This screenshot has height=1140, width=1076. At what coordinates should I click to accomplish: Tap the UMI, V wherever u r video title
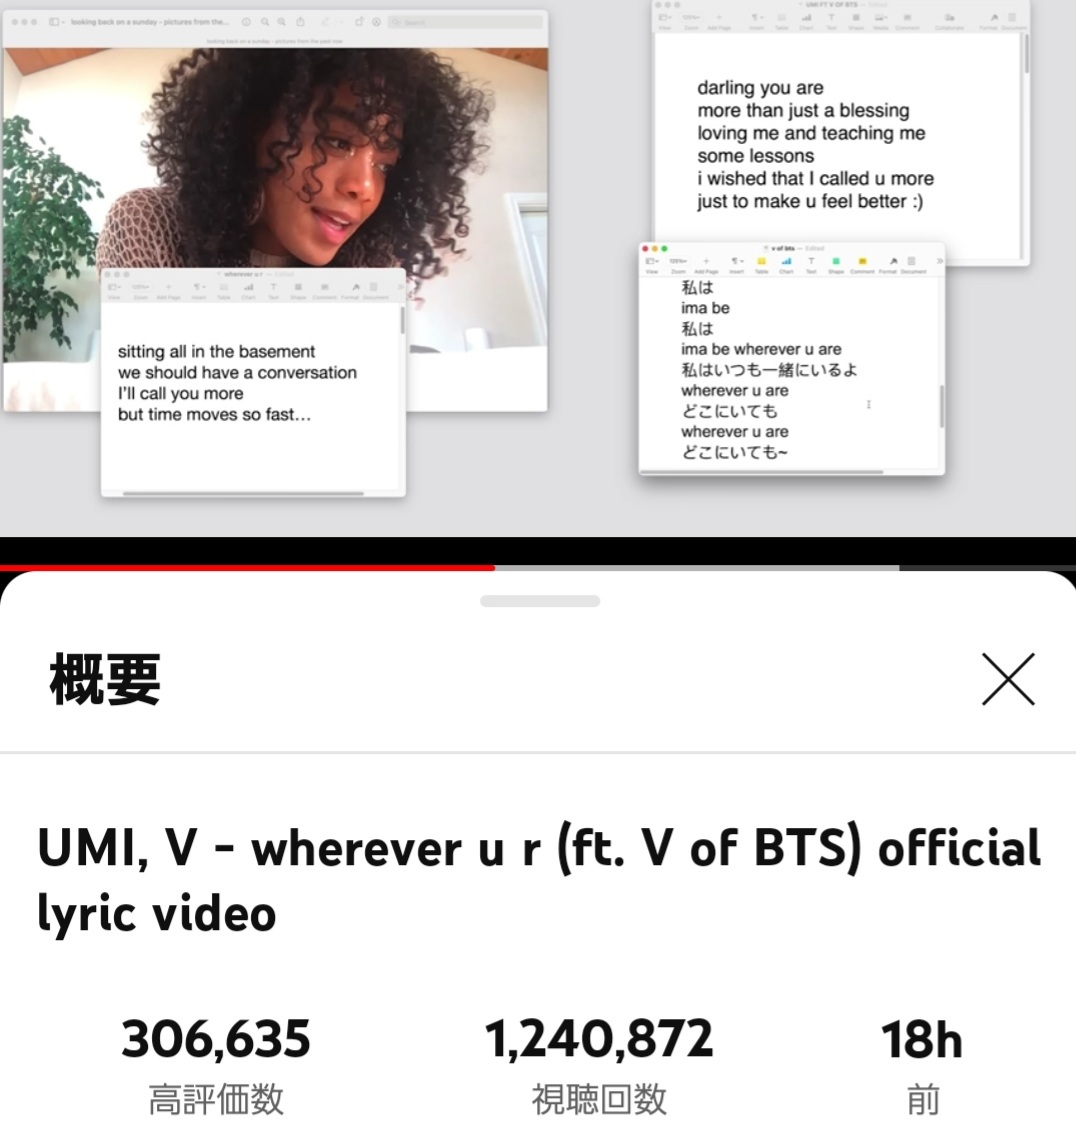539,880
